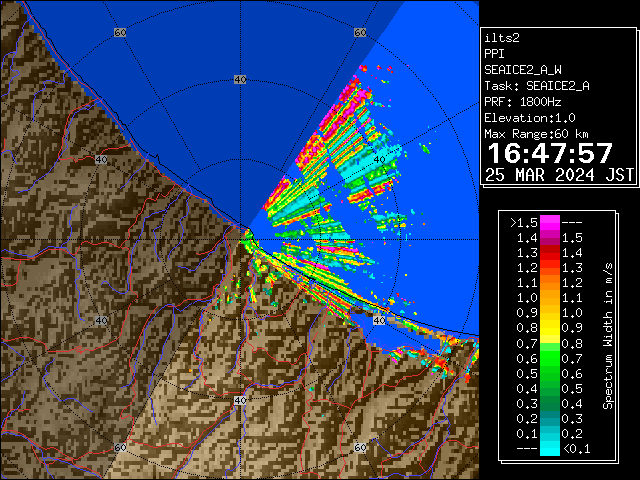Screen dimensions: 640x480
Task: Pick the yellow legend swatch between 0.8 and 0.9
Action: tap(550, 328)
